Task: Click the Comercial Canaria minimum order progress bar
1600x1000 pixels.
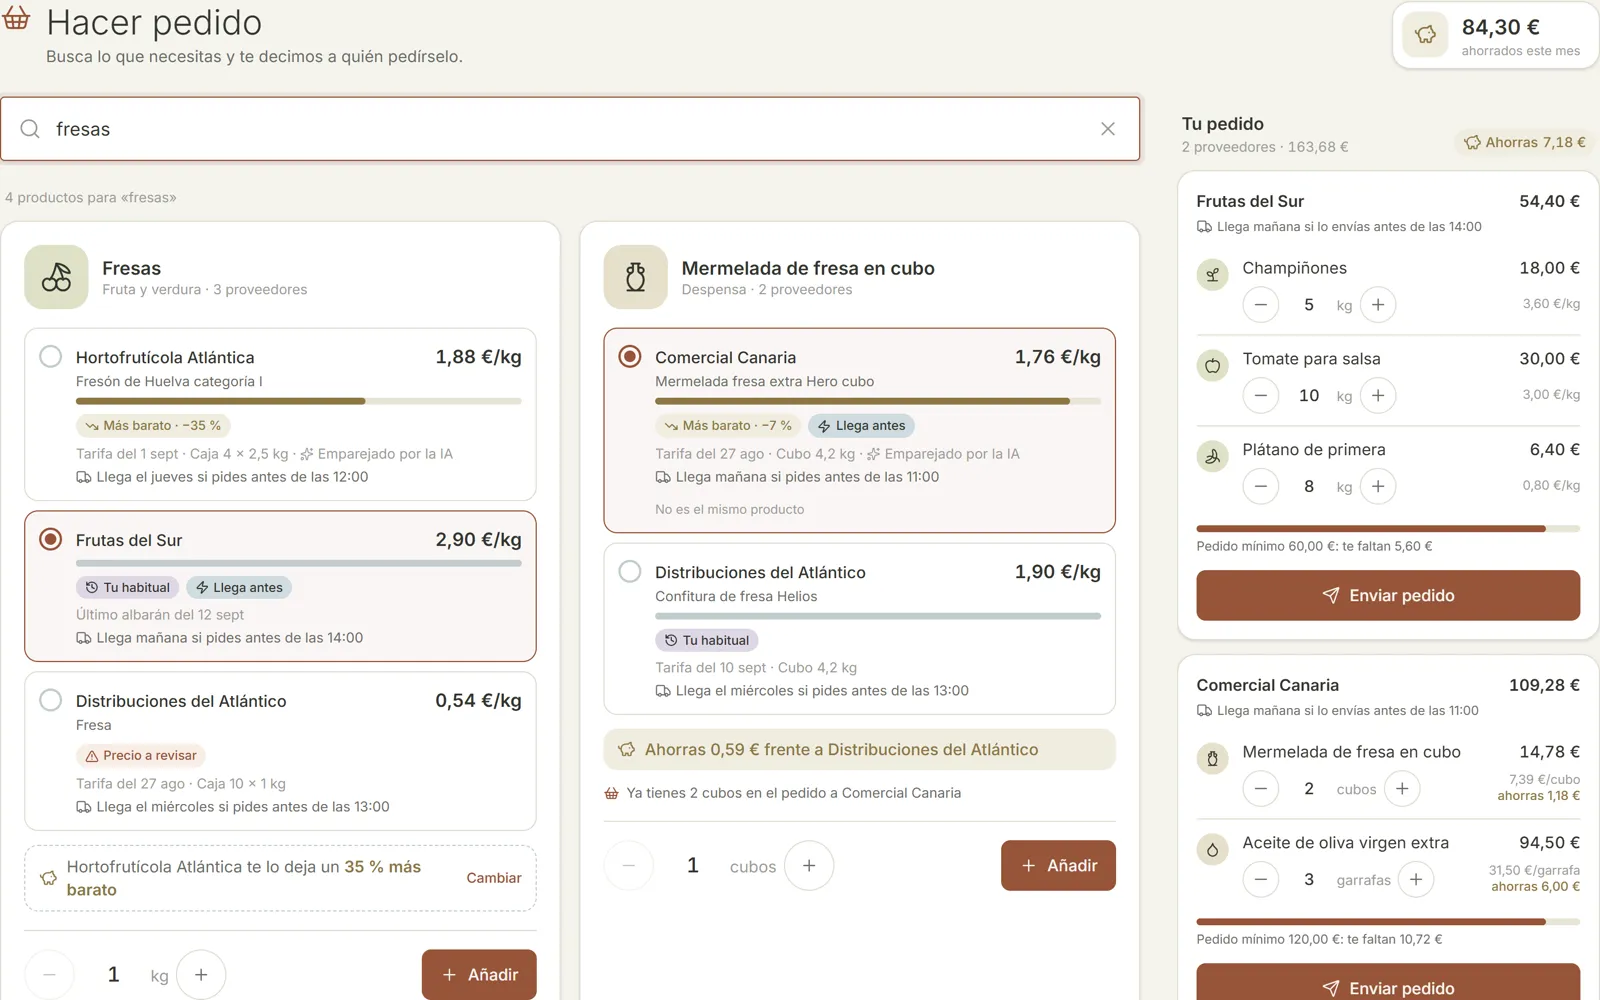Action: pyautogui.click(x=1388, y=921)
